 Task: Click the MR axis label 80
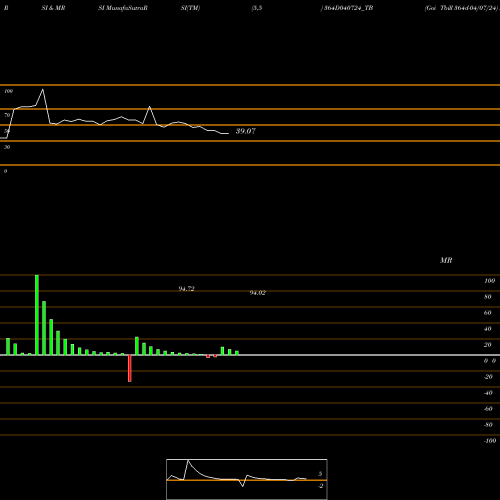(488, 297)
